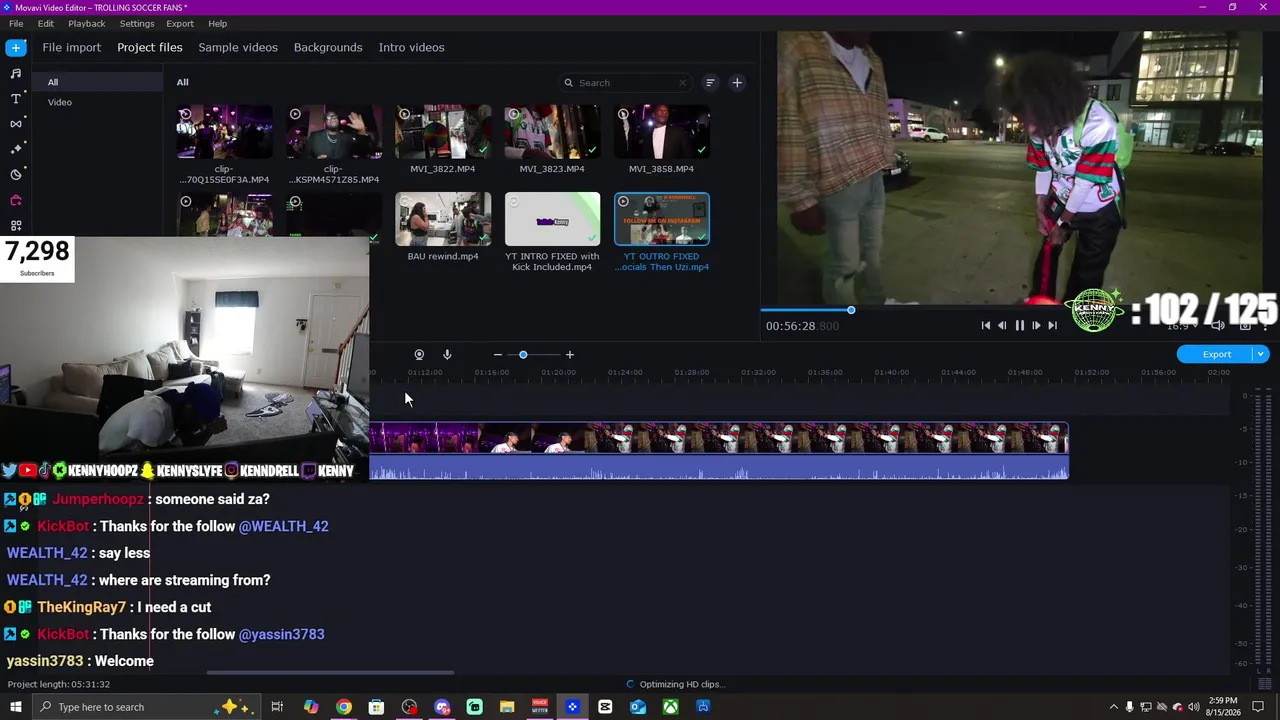Click the preview playback progress handle
The image size is (1280, 720).
coord(851,310)
